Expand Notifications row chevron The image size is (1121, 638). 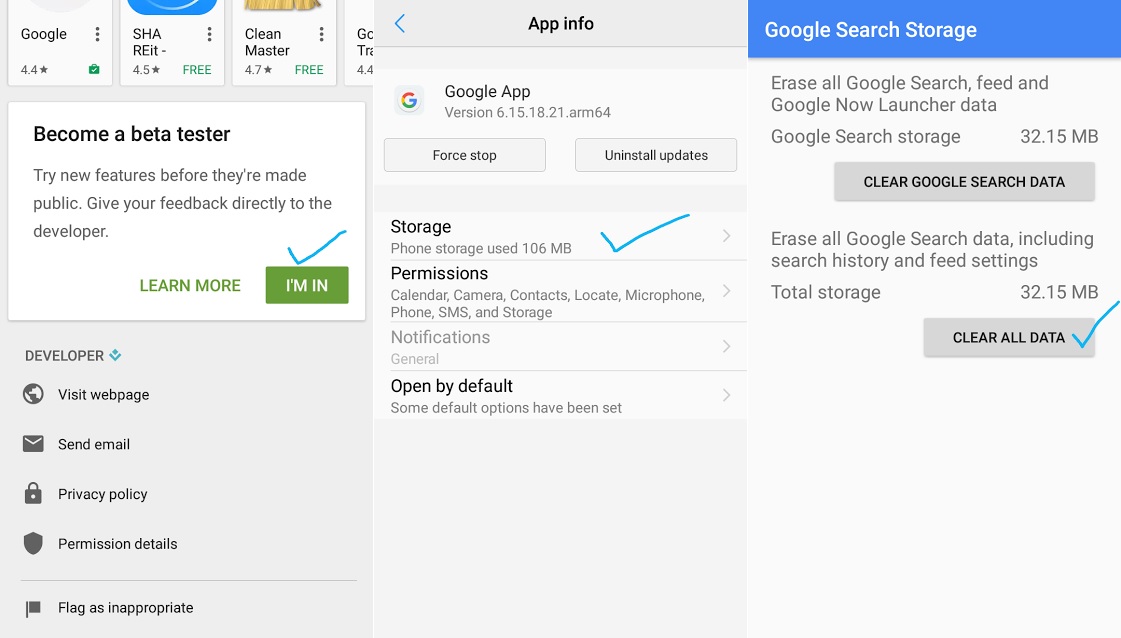[x=726, y=347]
